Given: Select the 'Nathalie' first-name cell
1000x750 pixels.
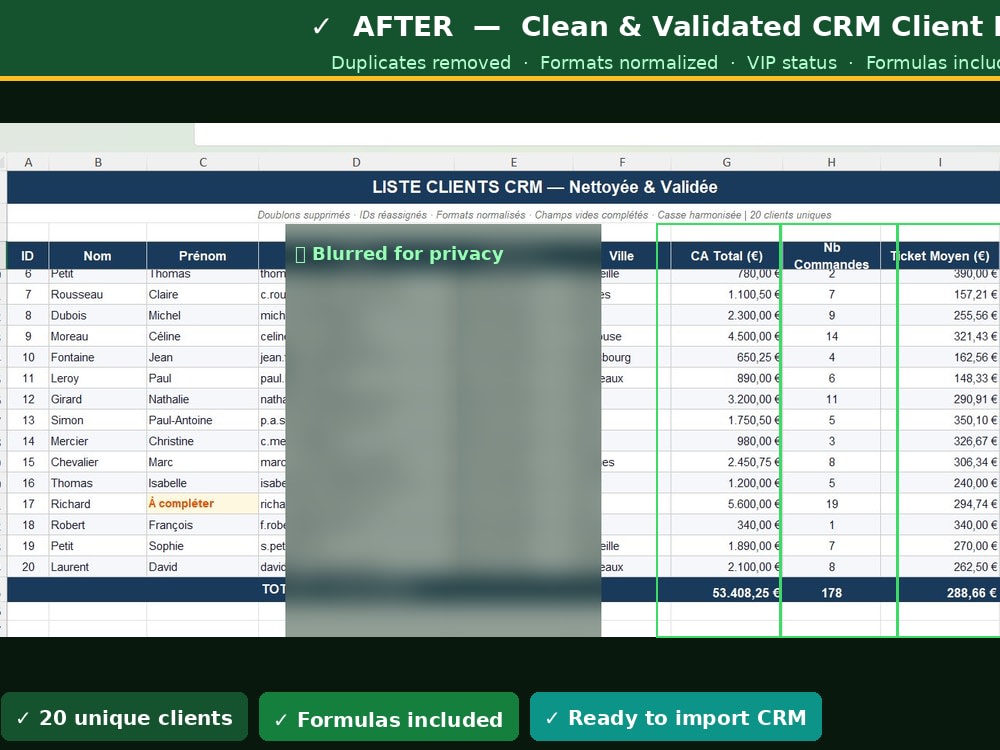Looking at the screenshot, I should 203,399.
